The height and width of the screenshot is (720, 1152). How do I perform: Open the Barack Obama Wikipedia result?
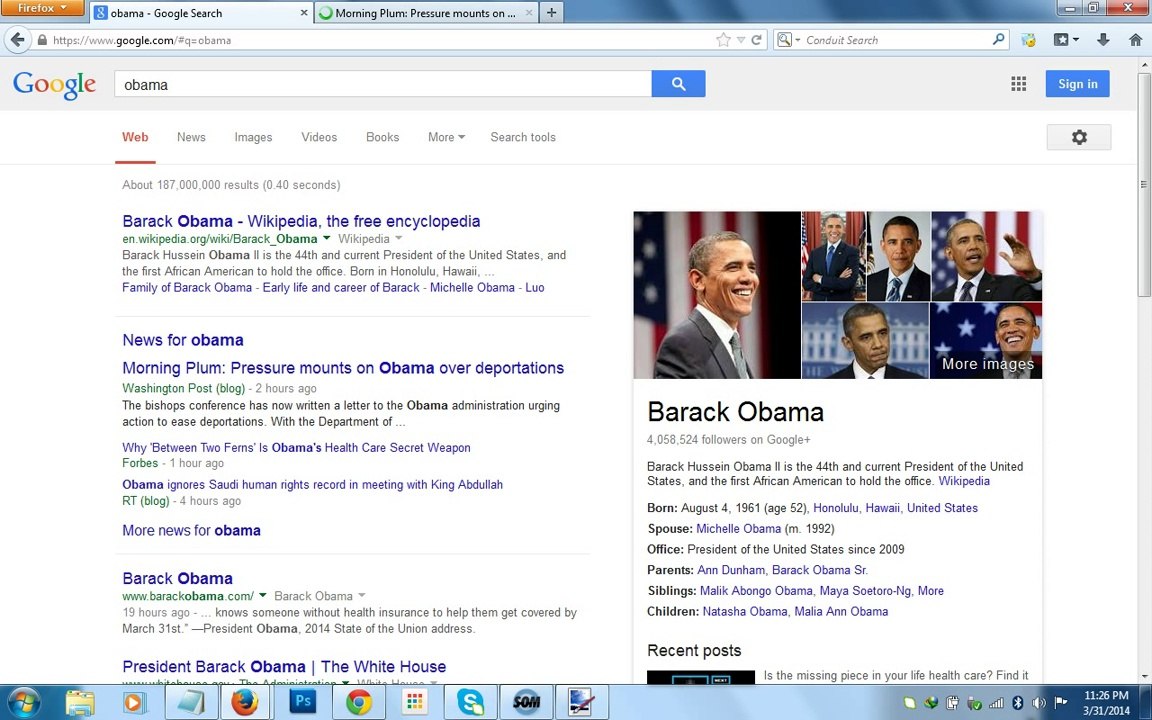point(301,221)
